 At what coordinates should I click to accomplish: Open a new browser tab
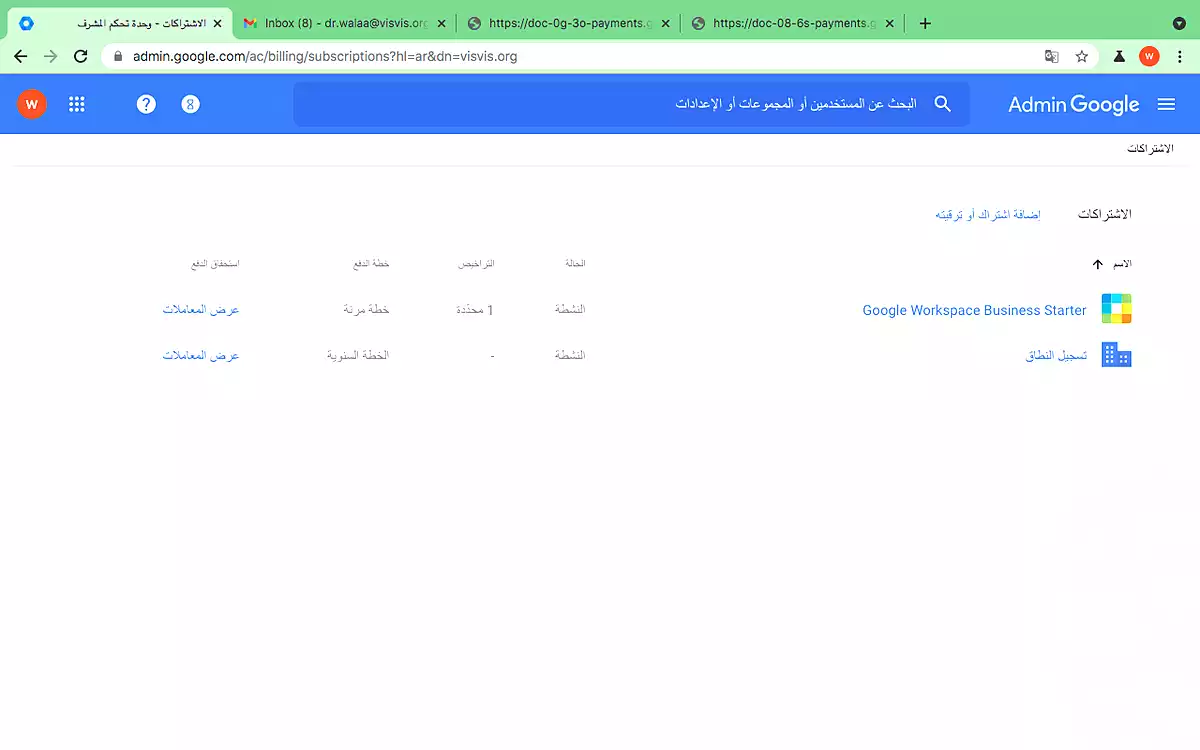pos(925,23)
